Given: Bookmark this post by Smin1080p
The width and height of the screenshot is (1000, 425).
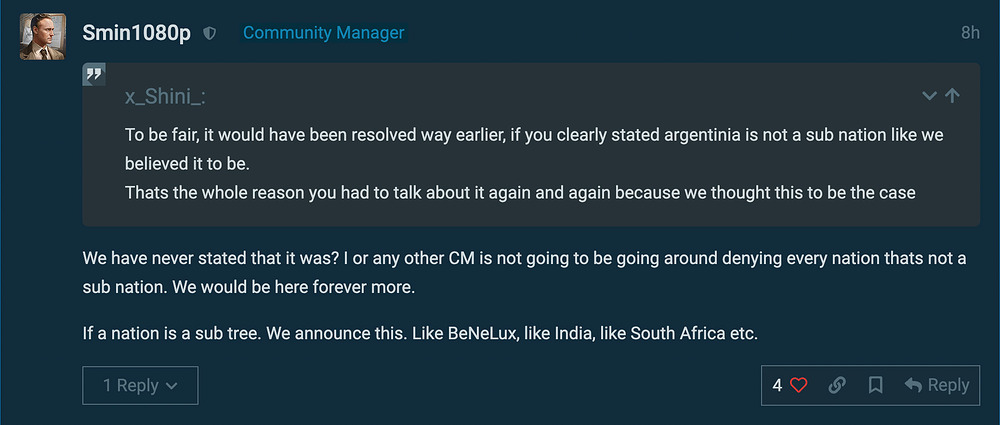Looking at the screenshot, I should coord(875,385).
